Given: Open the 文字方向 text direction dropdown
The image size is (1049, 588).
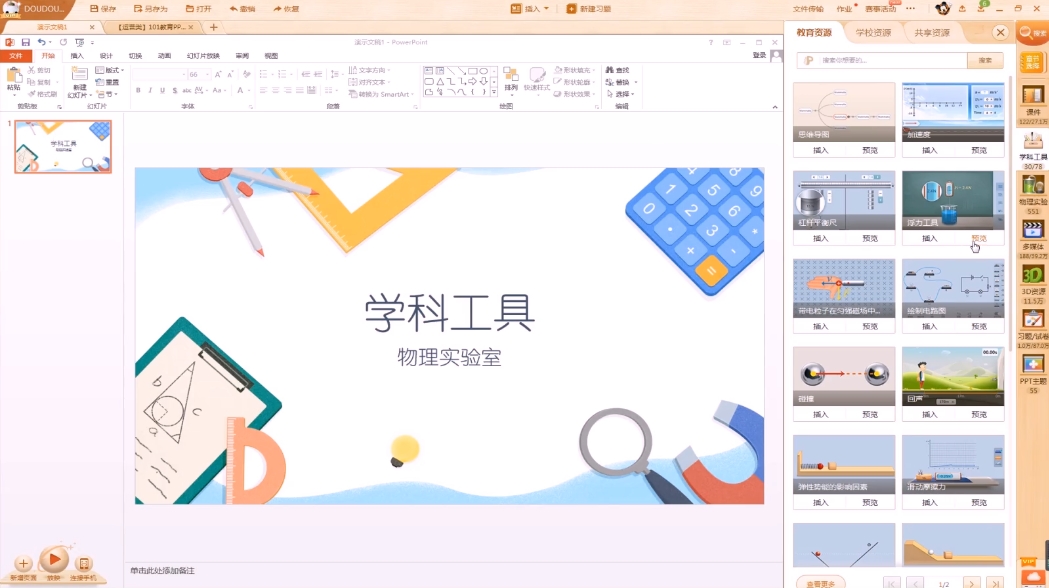Looking at the screenshot, I should point(369,70).
